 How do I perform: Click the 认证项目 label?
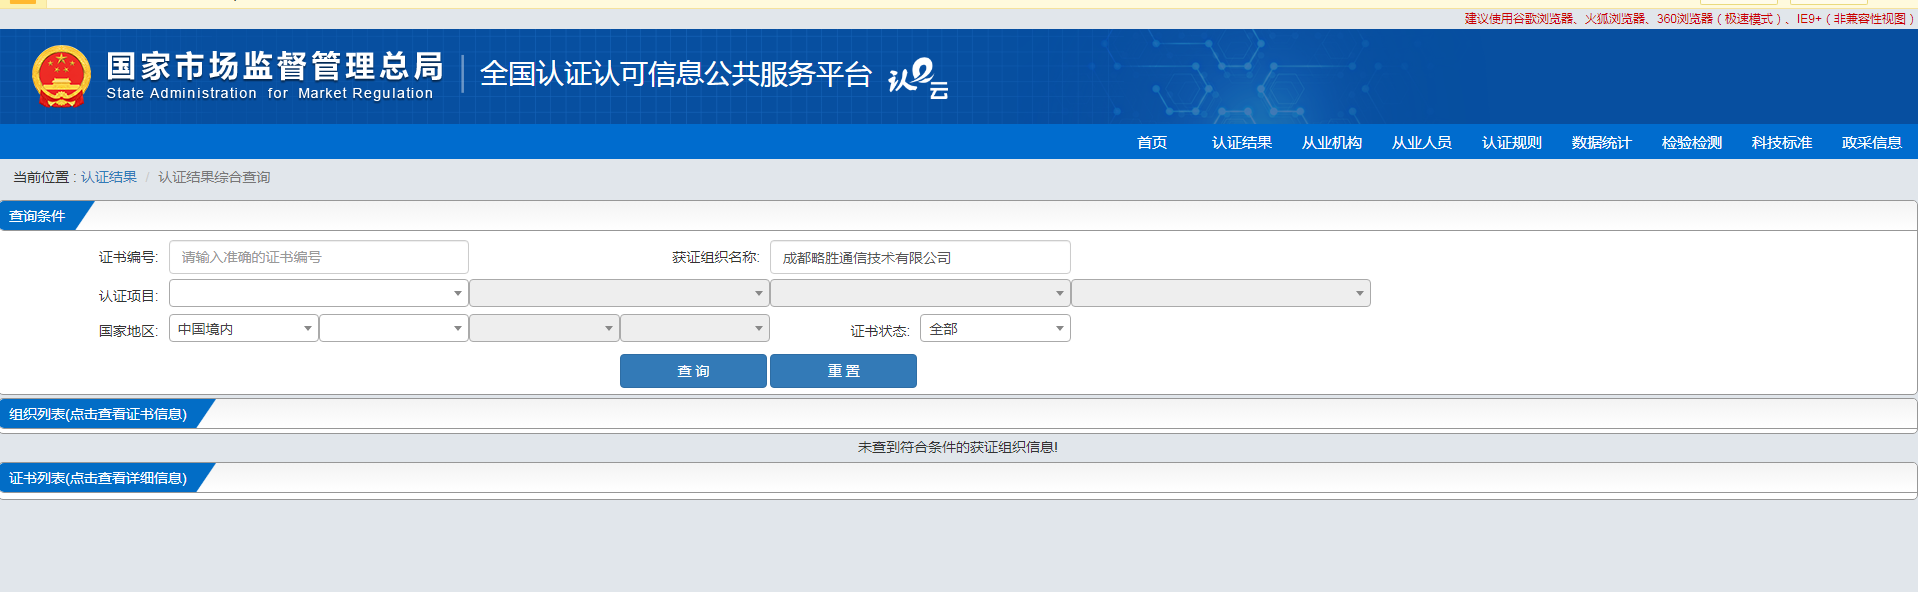pyautogui.click(x=128, y=296)
